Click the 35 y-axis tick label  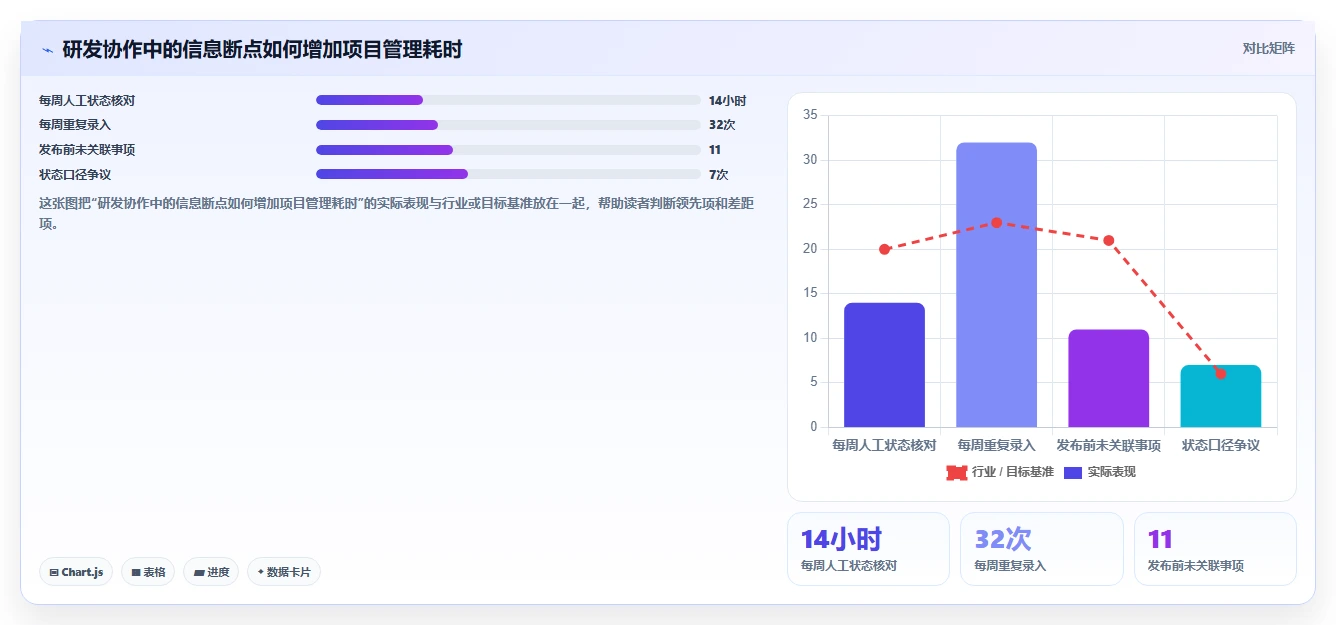810,116
